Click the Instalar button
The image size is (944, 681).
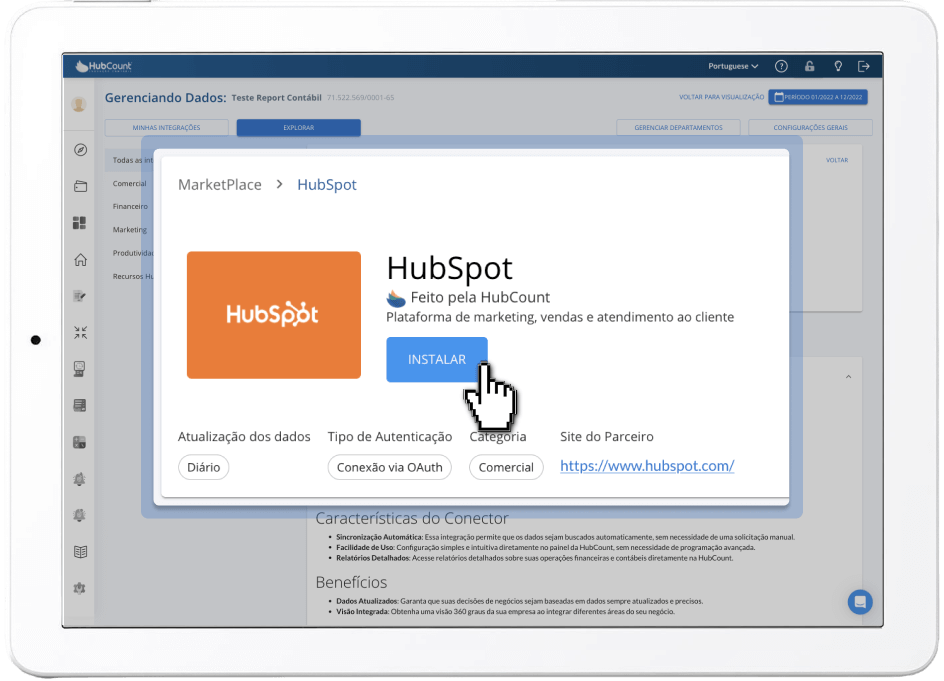(x=436, y=359)
